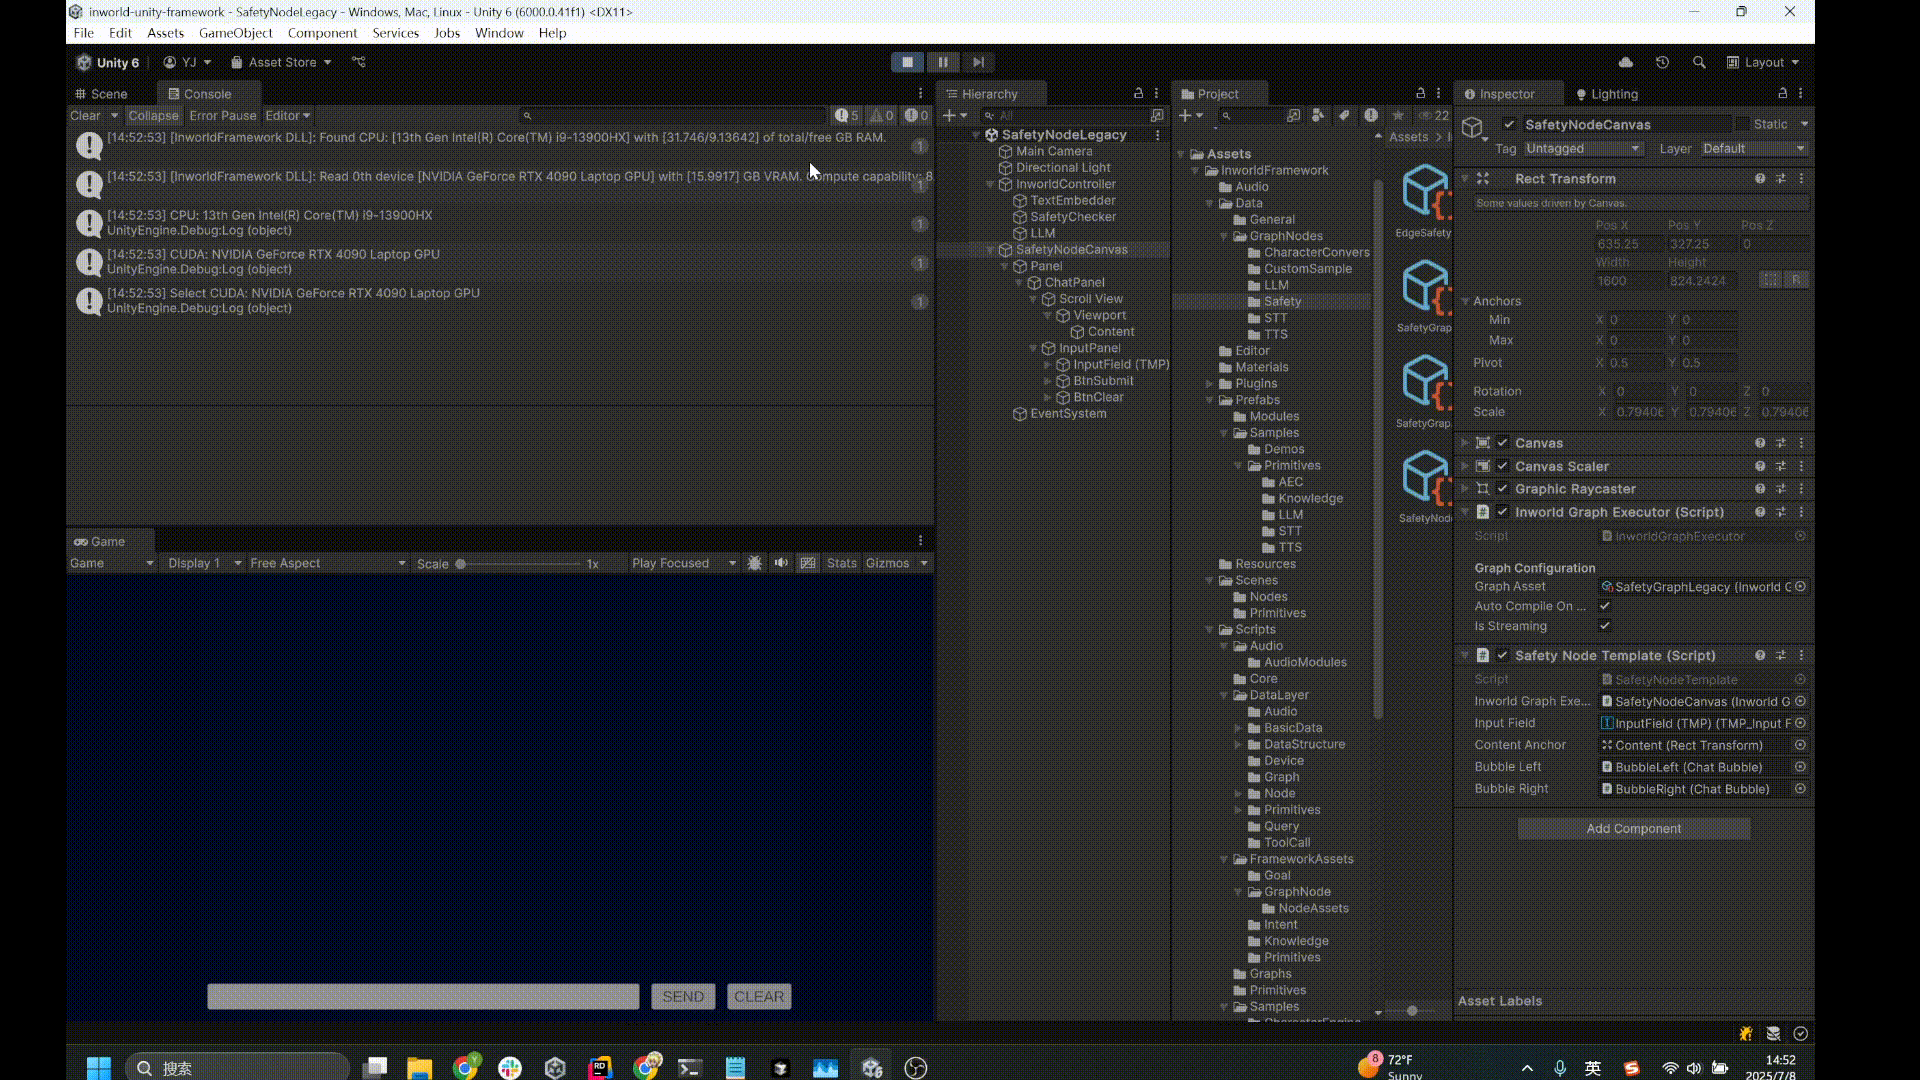Toggle the Is Streaming checkbox
Image resolution: width=1920 pixels, height=1080 pixels.
click(1605, 626)
